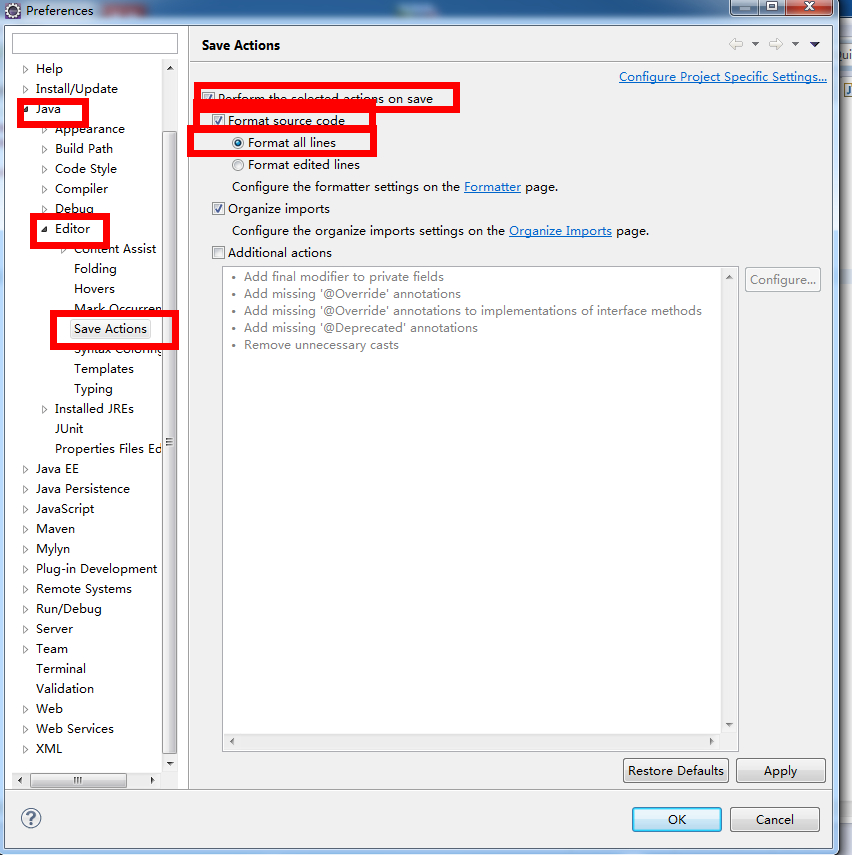Click the help question mark icon
The image size is (852, 855).
click(31, 818)
